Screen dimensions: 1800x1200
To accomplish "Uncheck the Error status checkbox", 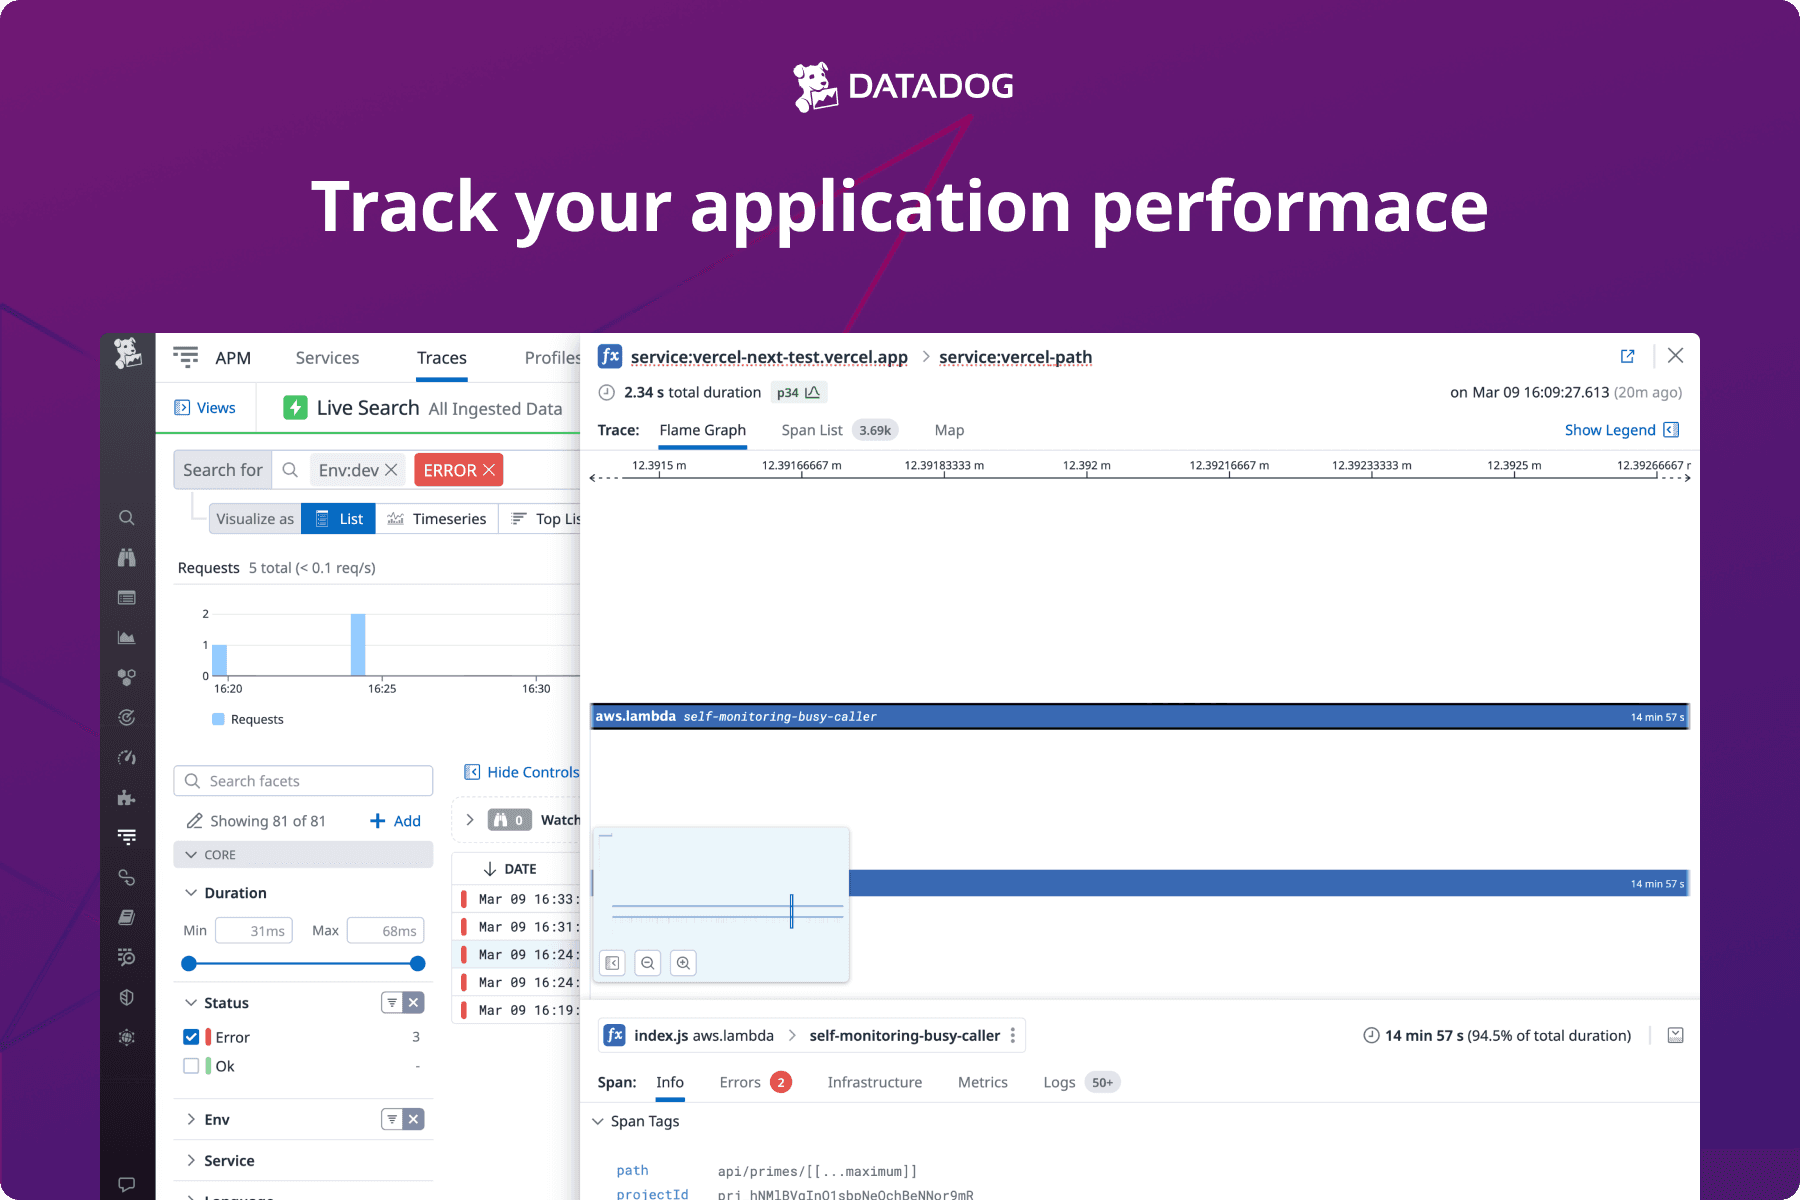I will pyautogui.click(x=191, y=1037).
